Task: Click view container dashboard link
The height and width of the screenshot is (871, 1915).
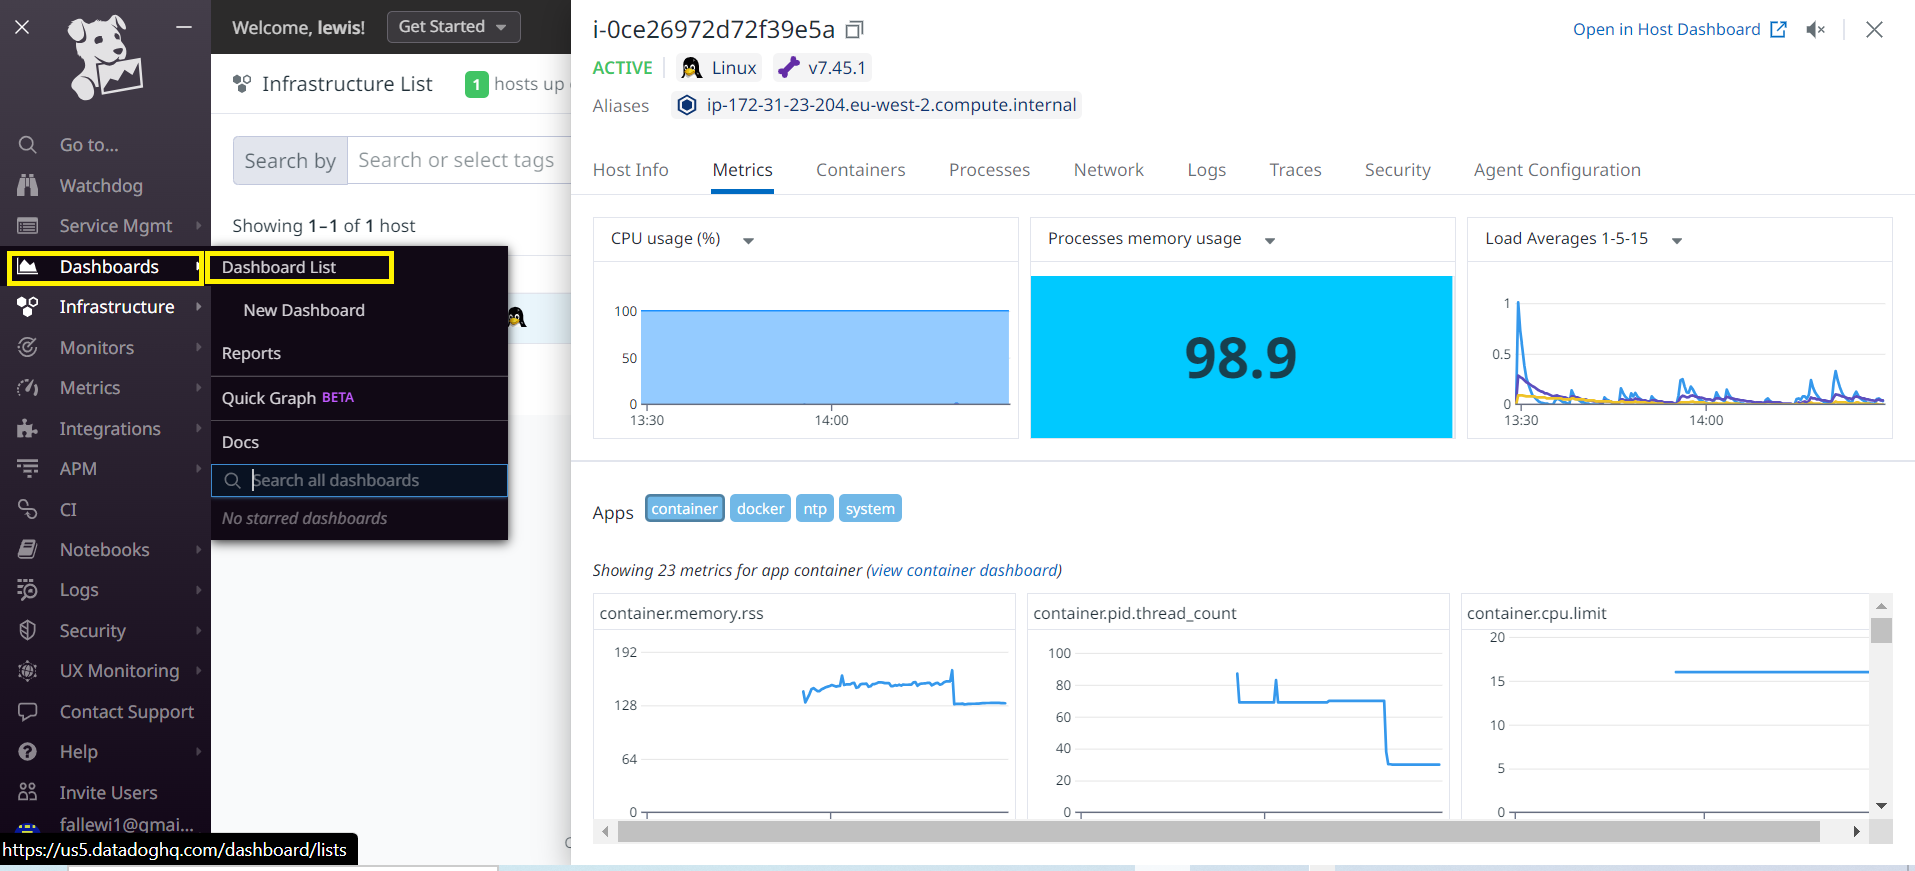Action: [x=964, y=570]
